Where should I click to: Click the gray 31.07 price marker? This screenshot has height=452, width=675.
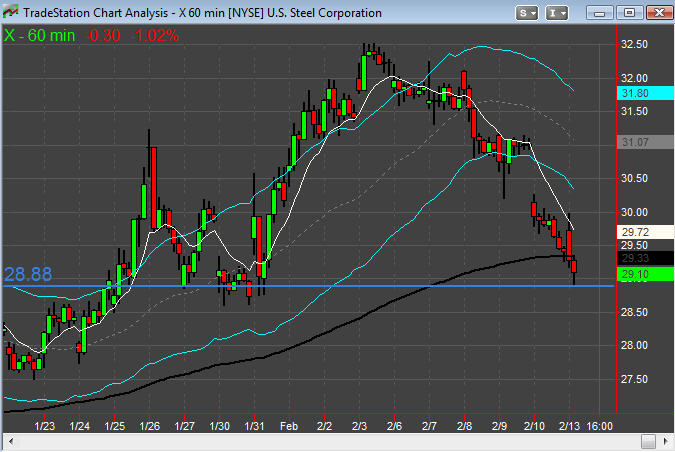645,142
